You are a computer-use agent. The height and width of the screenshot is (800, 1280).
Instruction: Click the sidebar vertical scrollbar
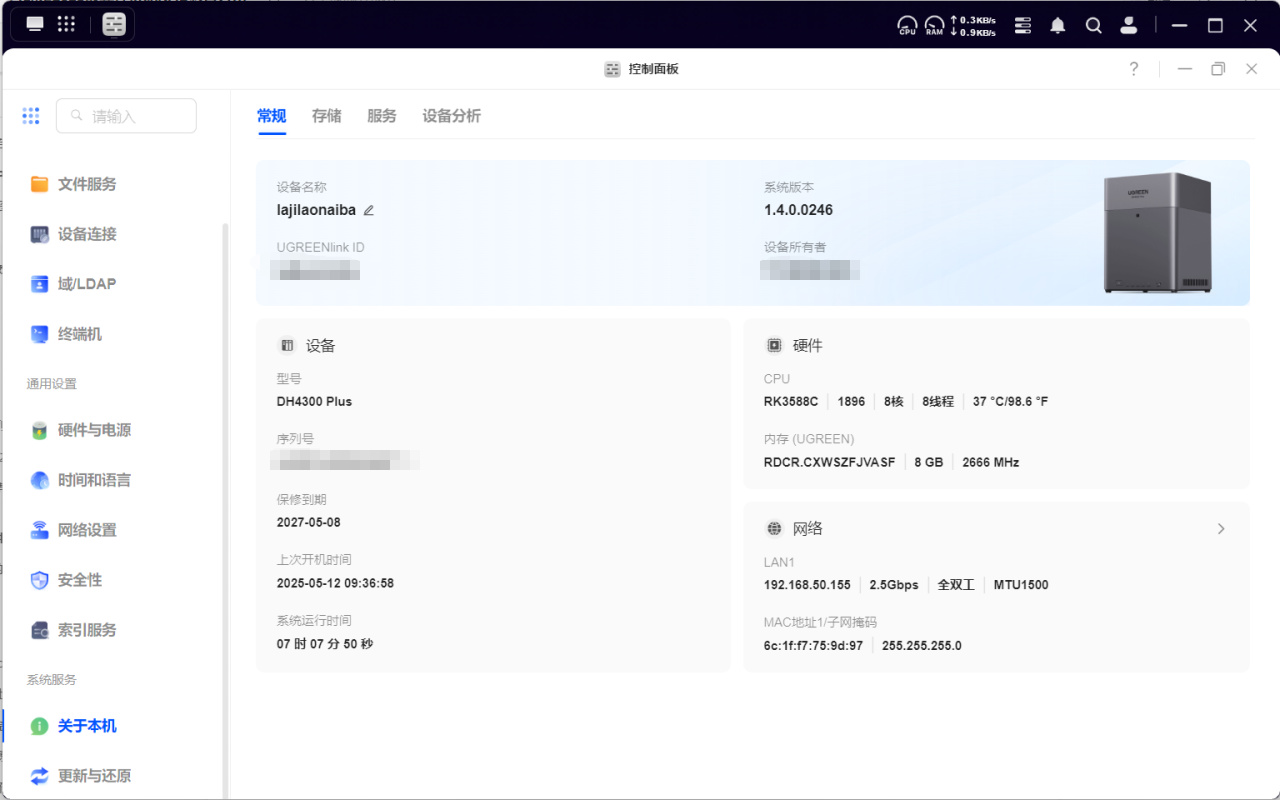pyautogui.click(x=225, y=510)
